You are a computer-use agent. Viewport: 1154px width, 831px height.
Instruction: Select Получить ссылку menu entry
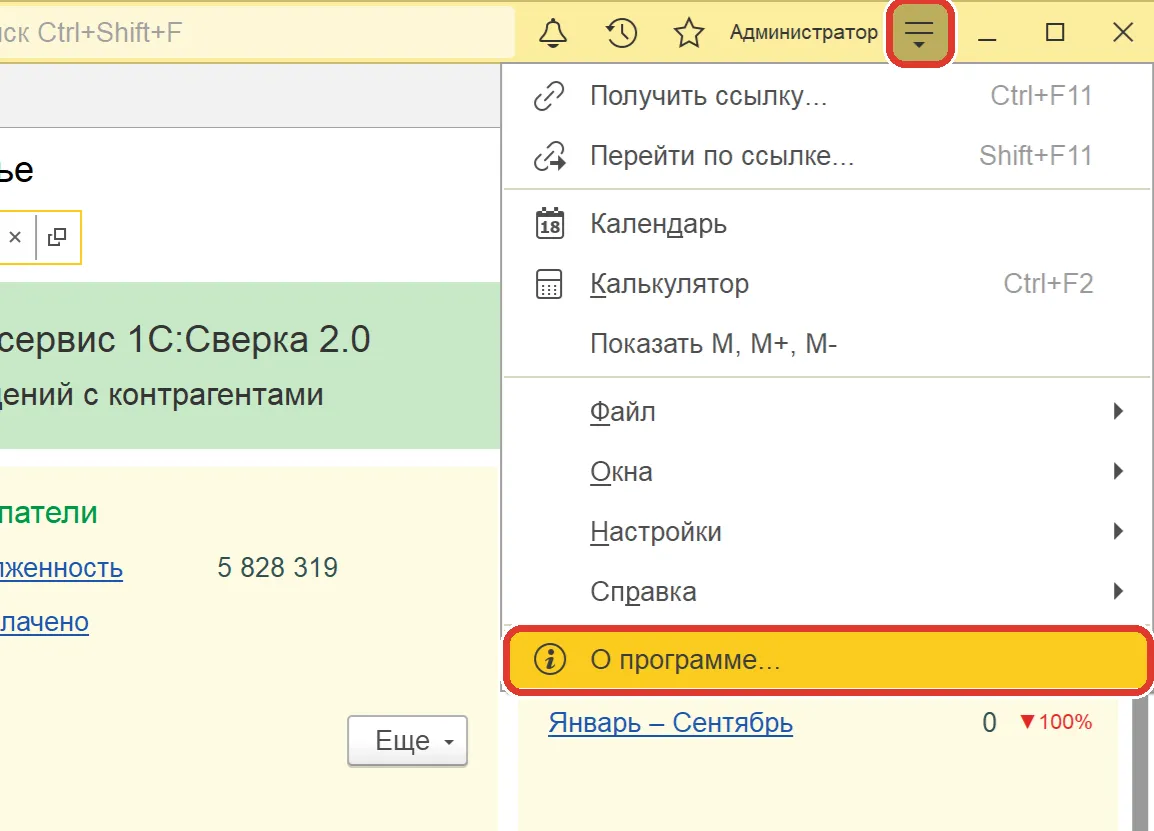[826, 96]
